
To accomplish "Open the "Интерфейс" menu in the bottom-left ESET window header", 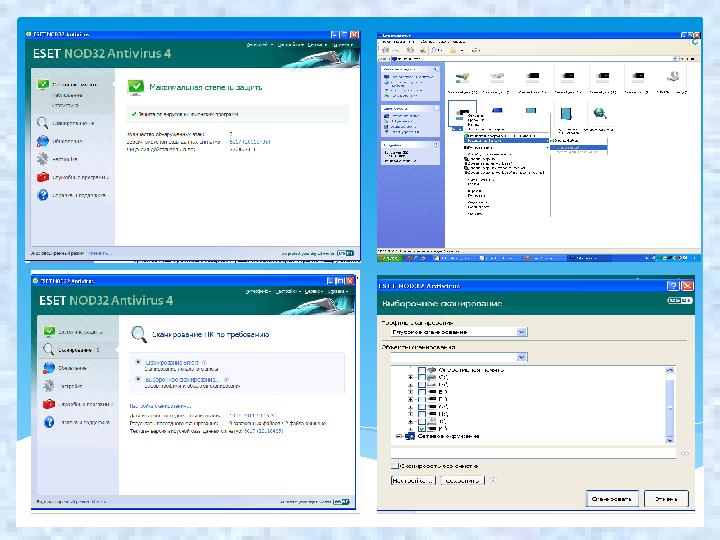I will pos(258,291).
